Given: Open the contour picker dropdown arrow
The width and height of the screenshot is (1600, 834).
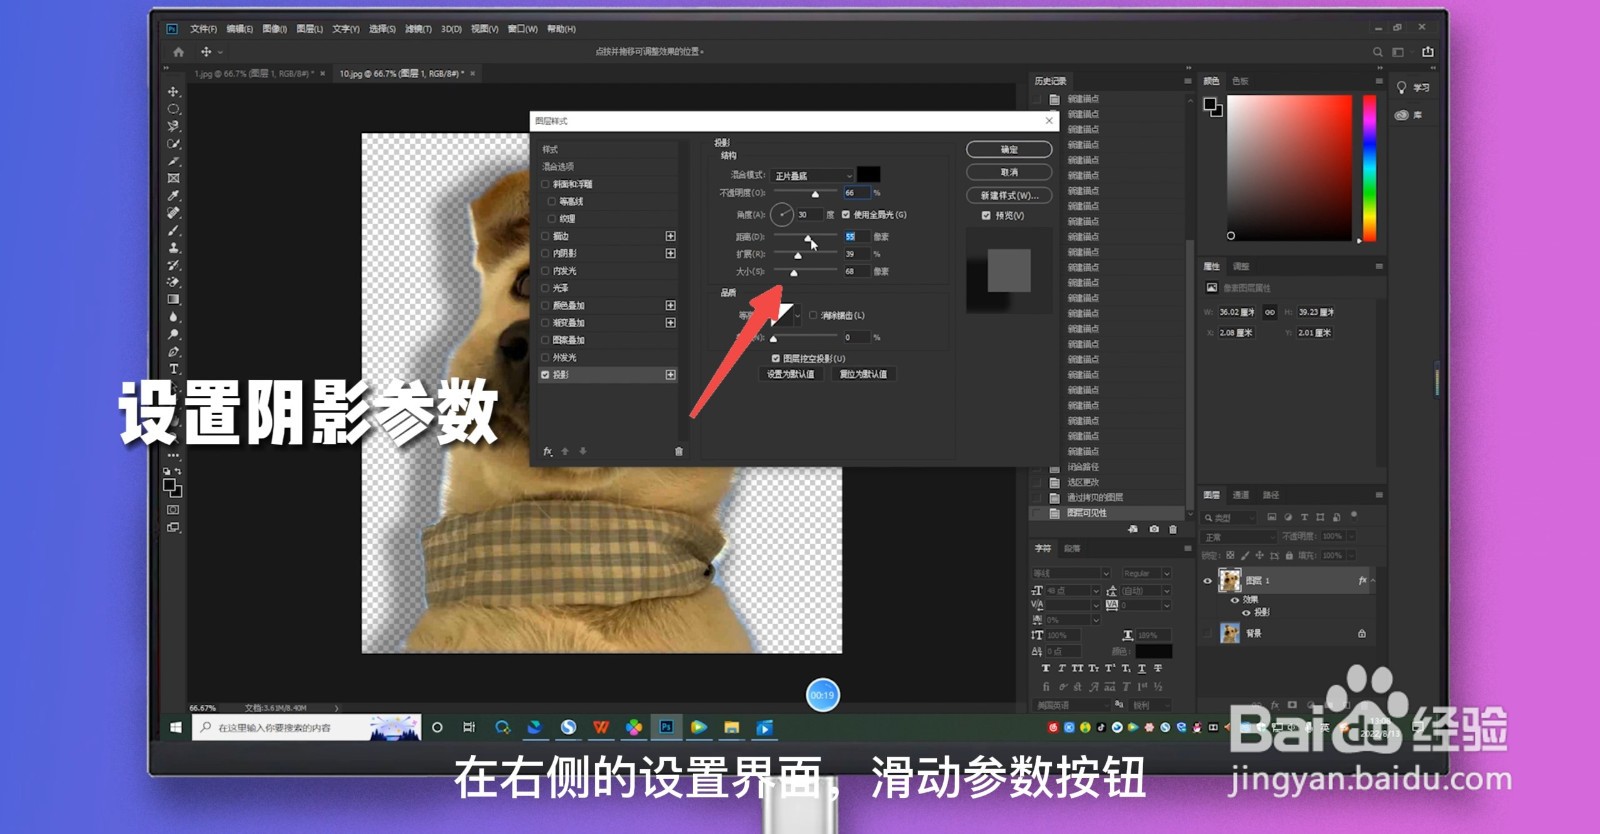Looking at the screenshot, I should tap(797, 315).
